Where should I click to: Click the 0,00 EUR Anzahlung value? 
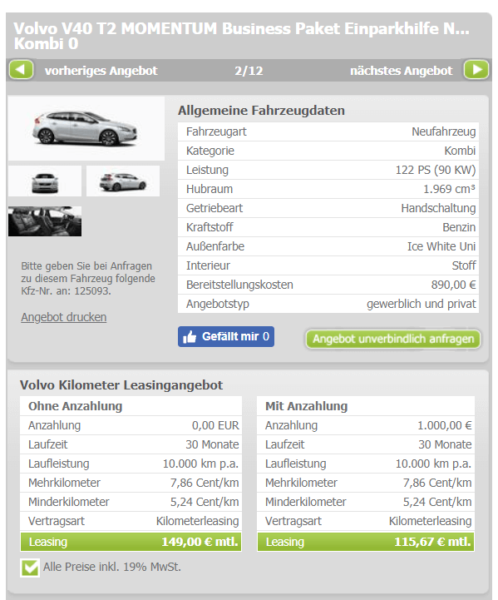[x=215, y=425]
